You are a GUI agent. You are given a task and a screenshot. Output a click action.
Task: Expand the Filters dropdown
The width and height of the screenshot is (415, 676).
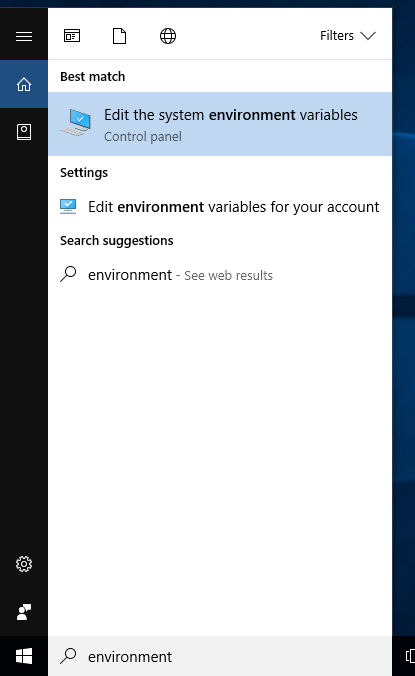coord(348,35)
